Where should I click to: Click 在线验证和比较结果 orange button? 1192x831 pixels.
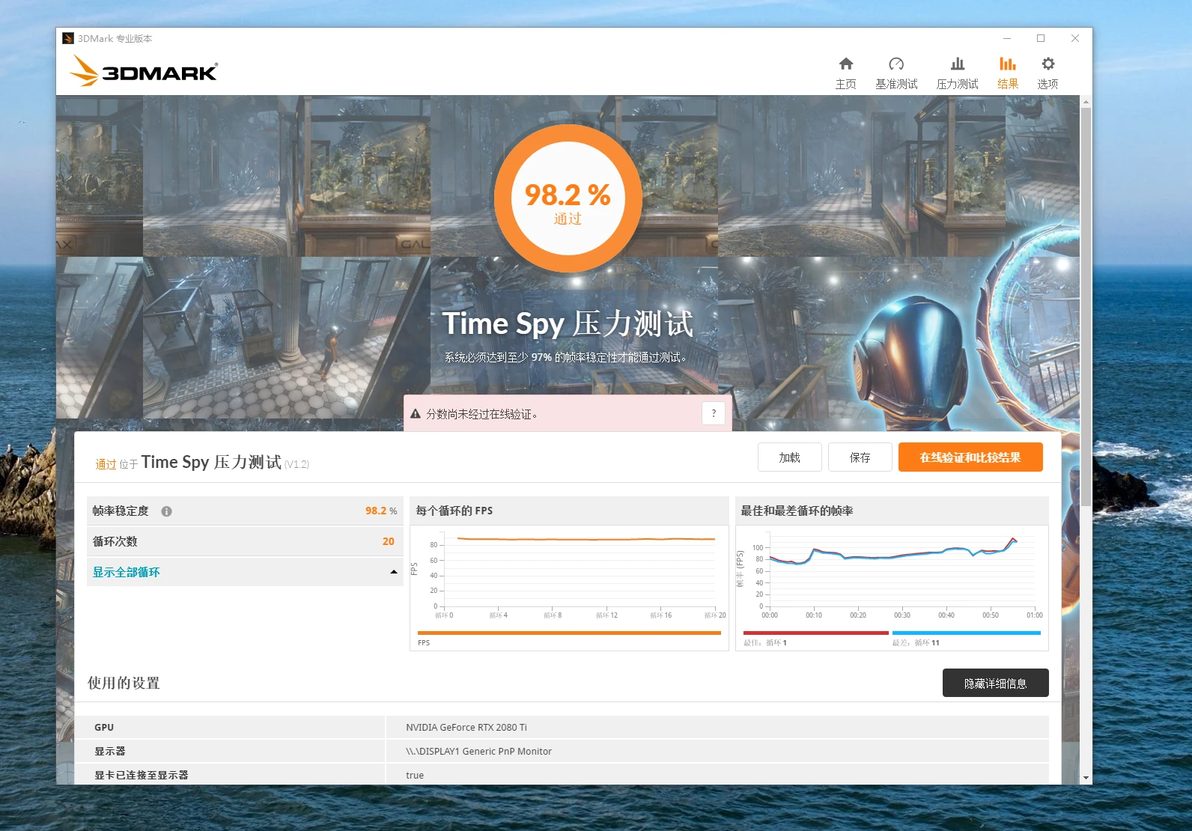[x=970, y=457]
